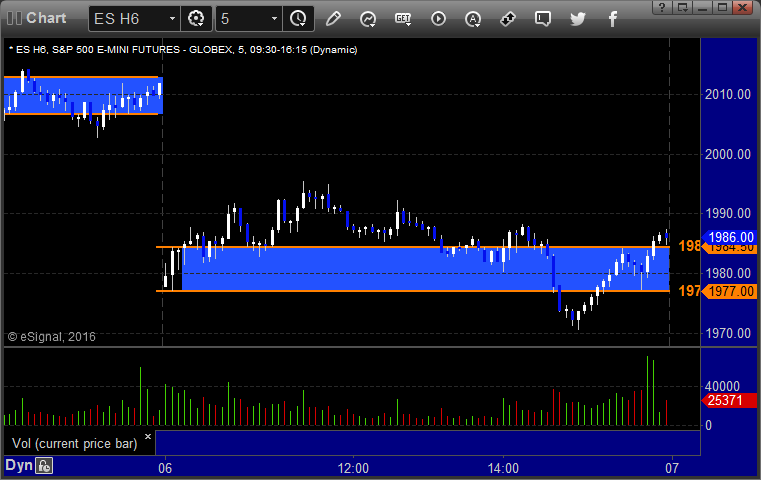This screenshot has height=480, width=761.
Task: Click the Chart window title grip
Action: click(x=14, y=18)
